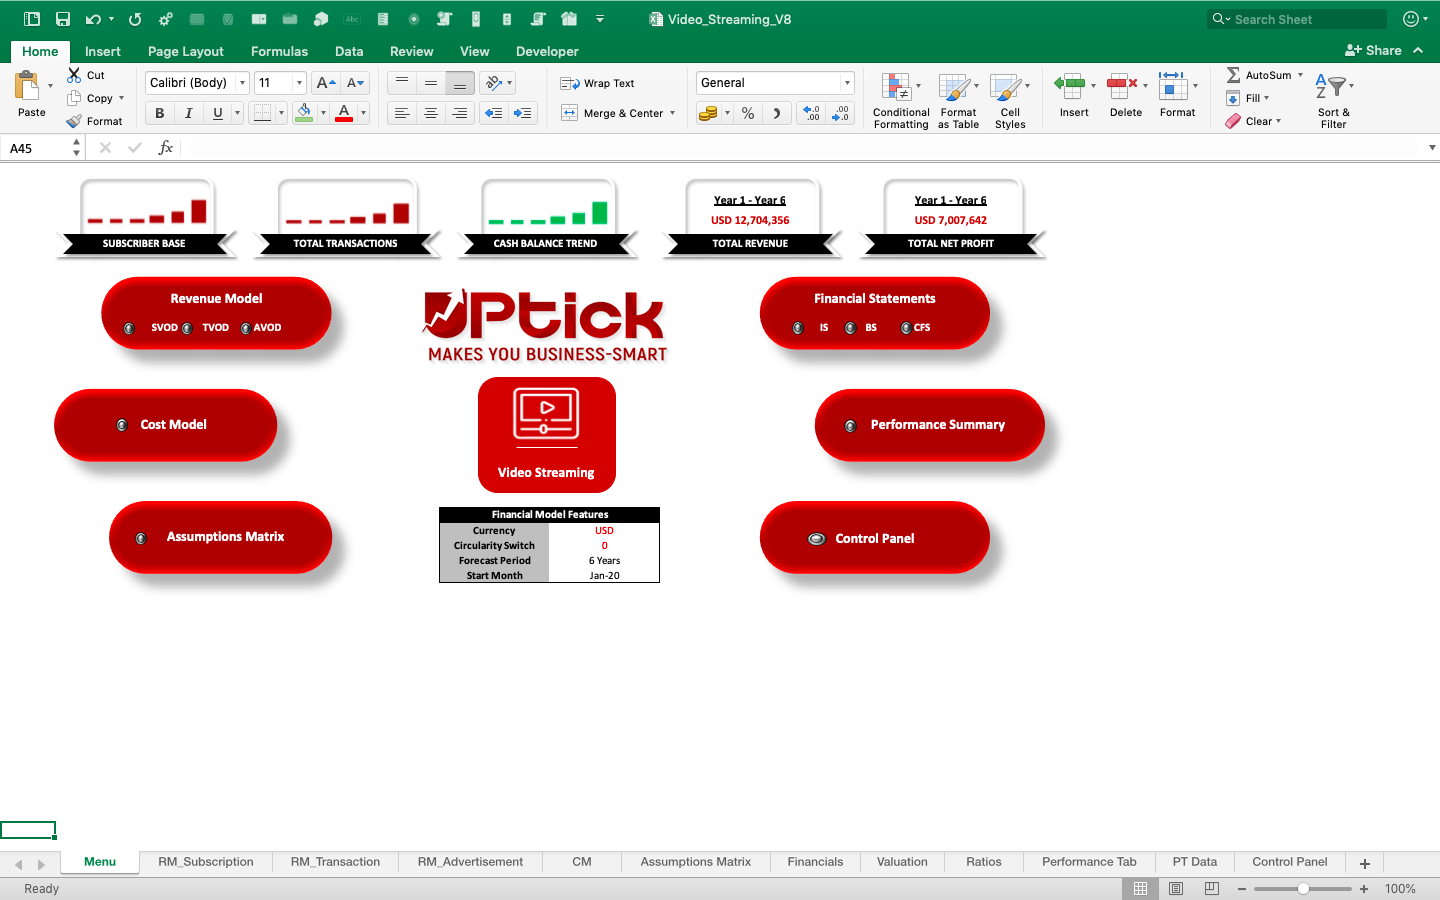Open Format as Table

(x=958, y=100)
